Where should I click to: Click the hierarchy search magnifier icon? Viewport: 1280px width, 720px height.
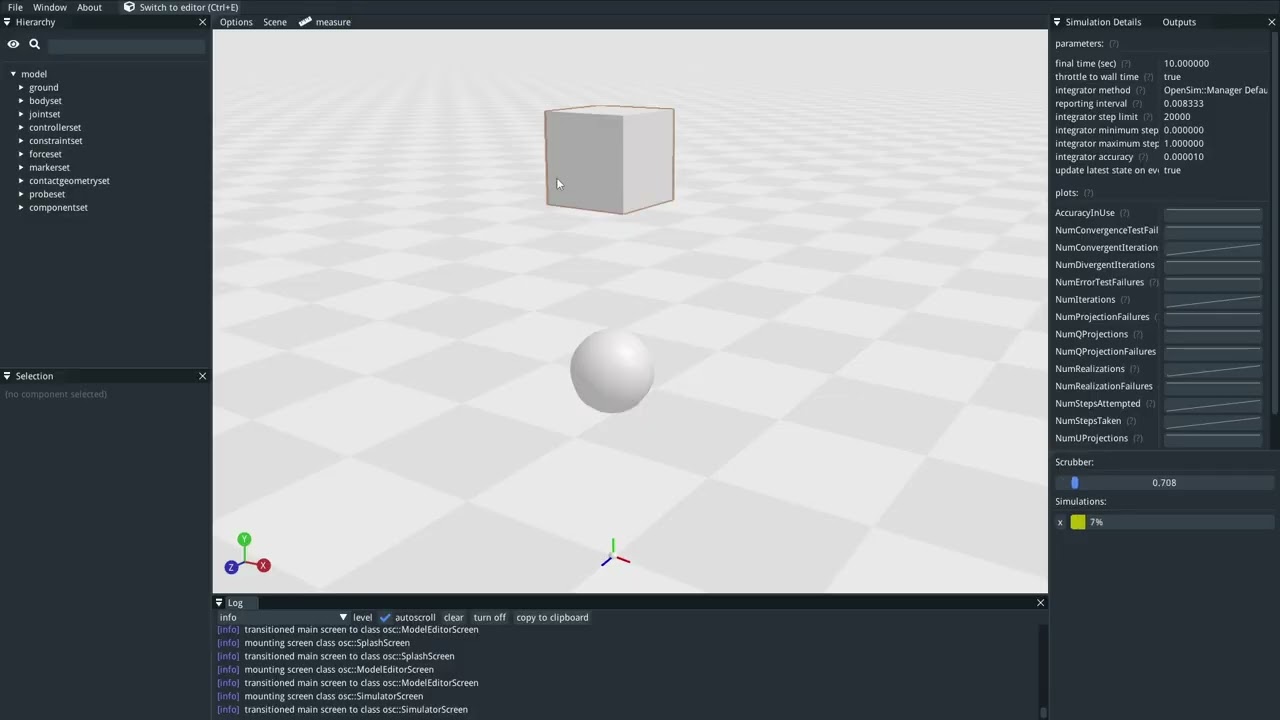point(34,44)
